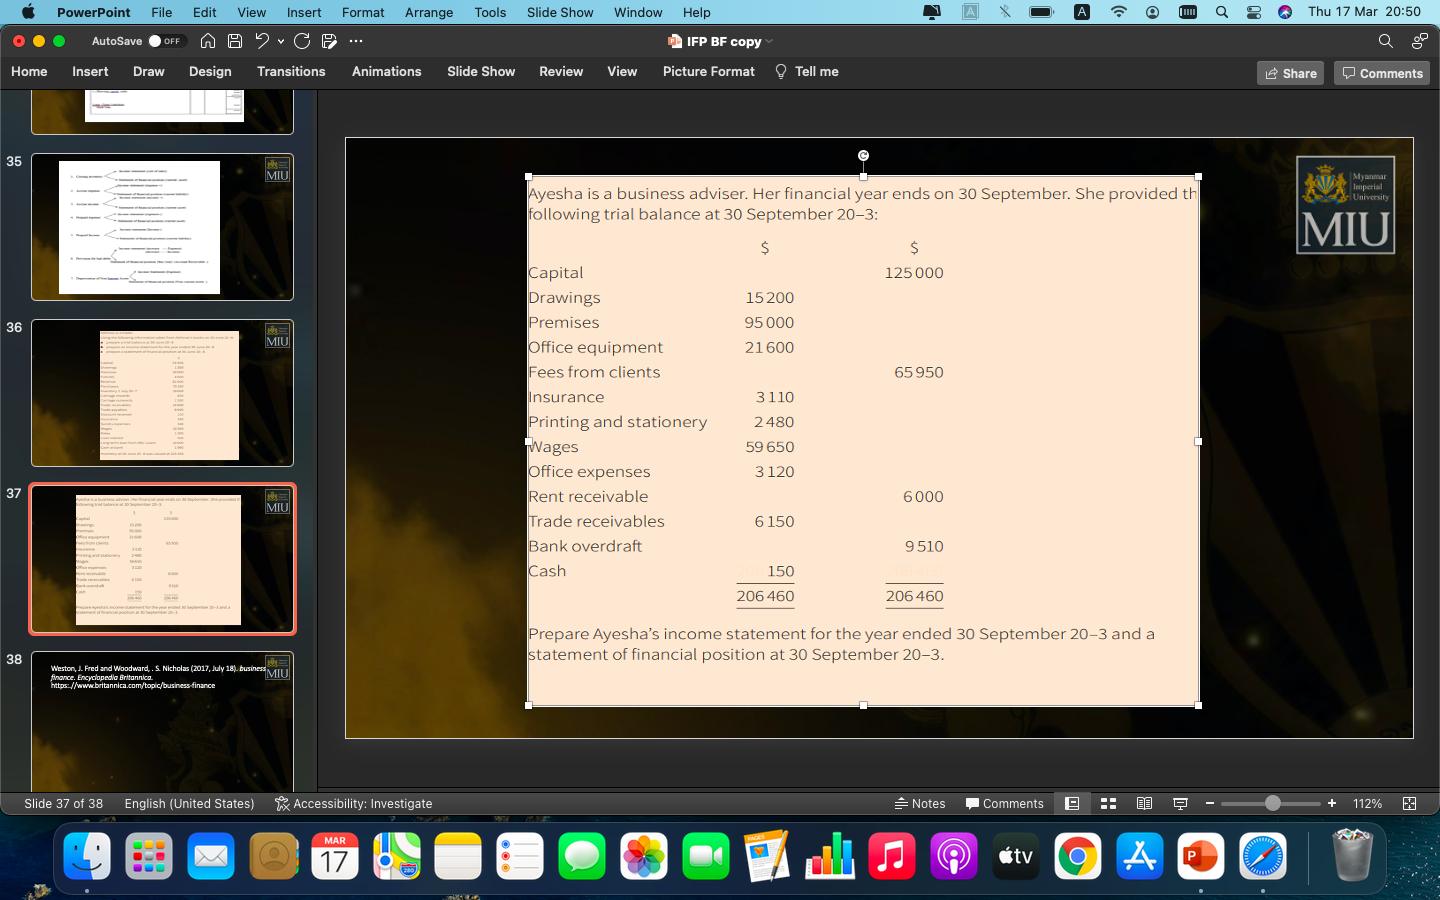This screenshot has height=900, width=1440.
Task: Open the Comments panel via the Comments button
Action: tap(1381, 72)
